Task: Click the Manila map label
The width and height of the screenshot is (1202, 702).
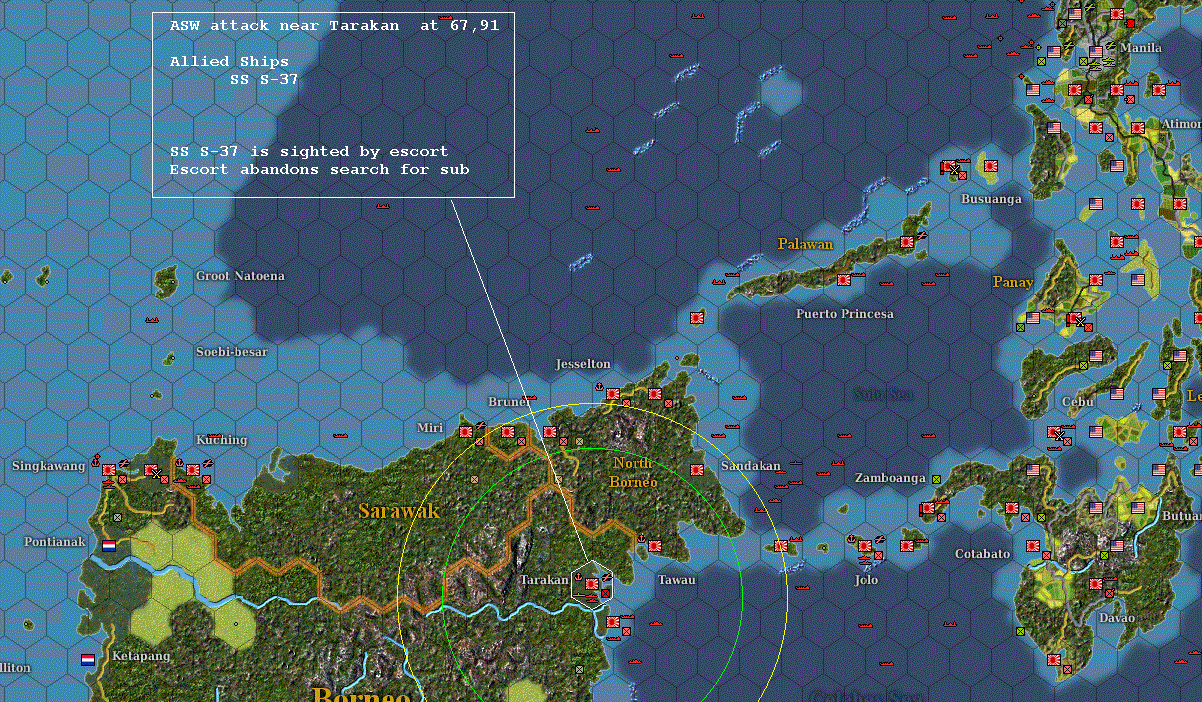Action: [x=1141, y=47]
